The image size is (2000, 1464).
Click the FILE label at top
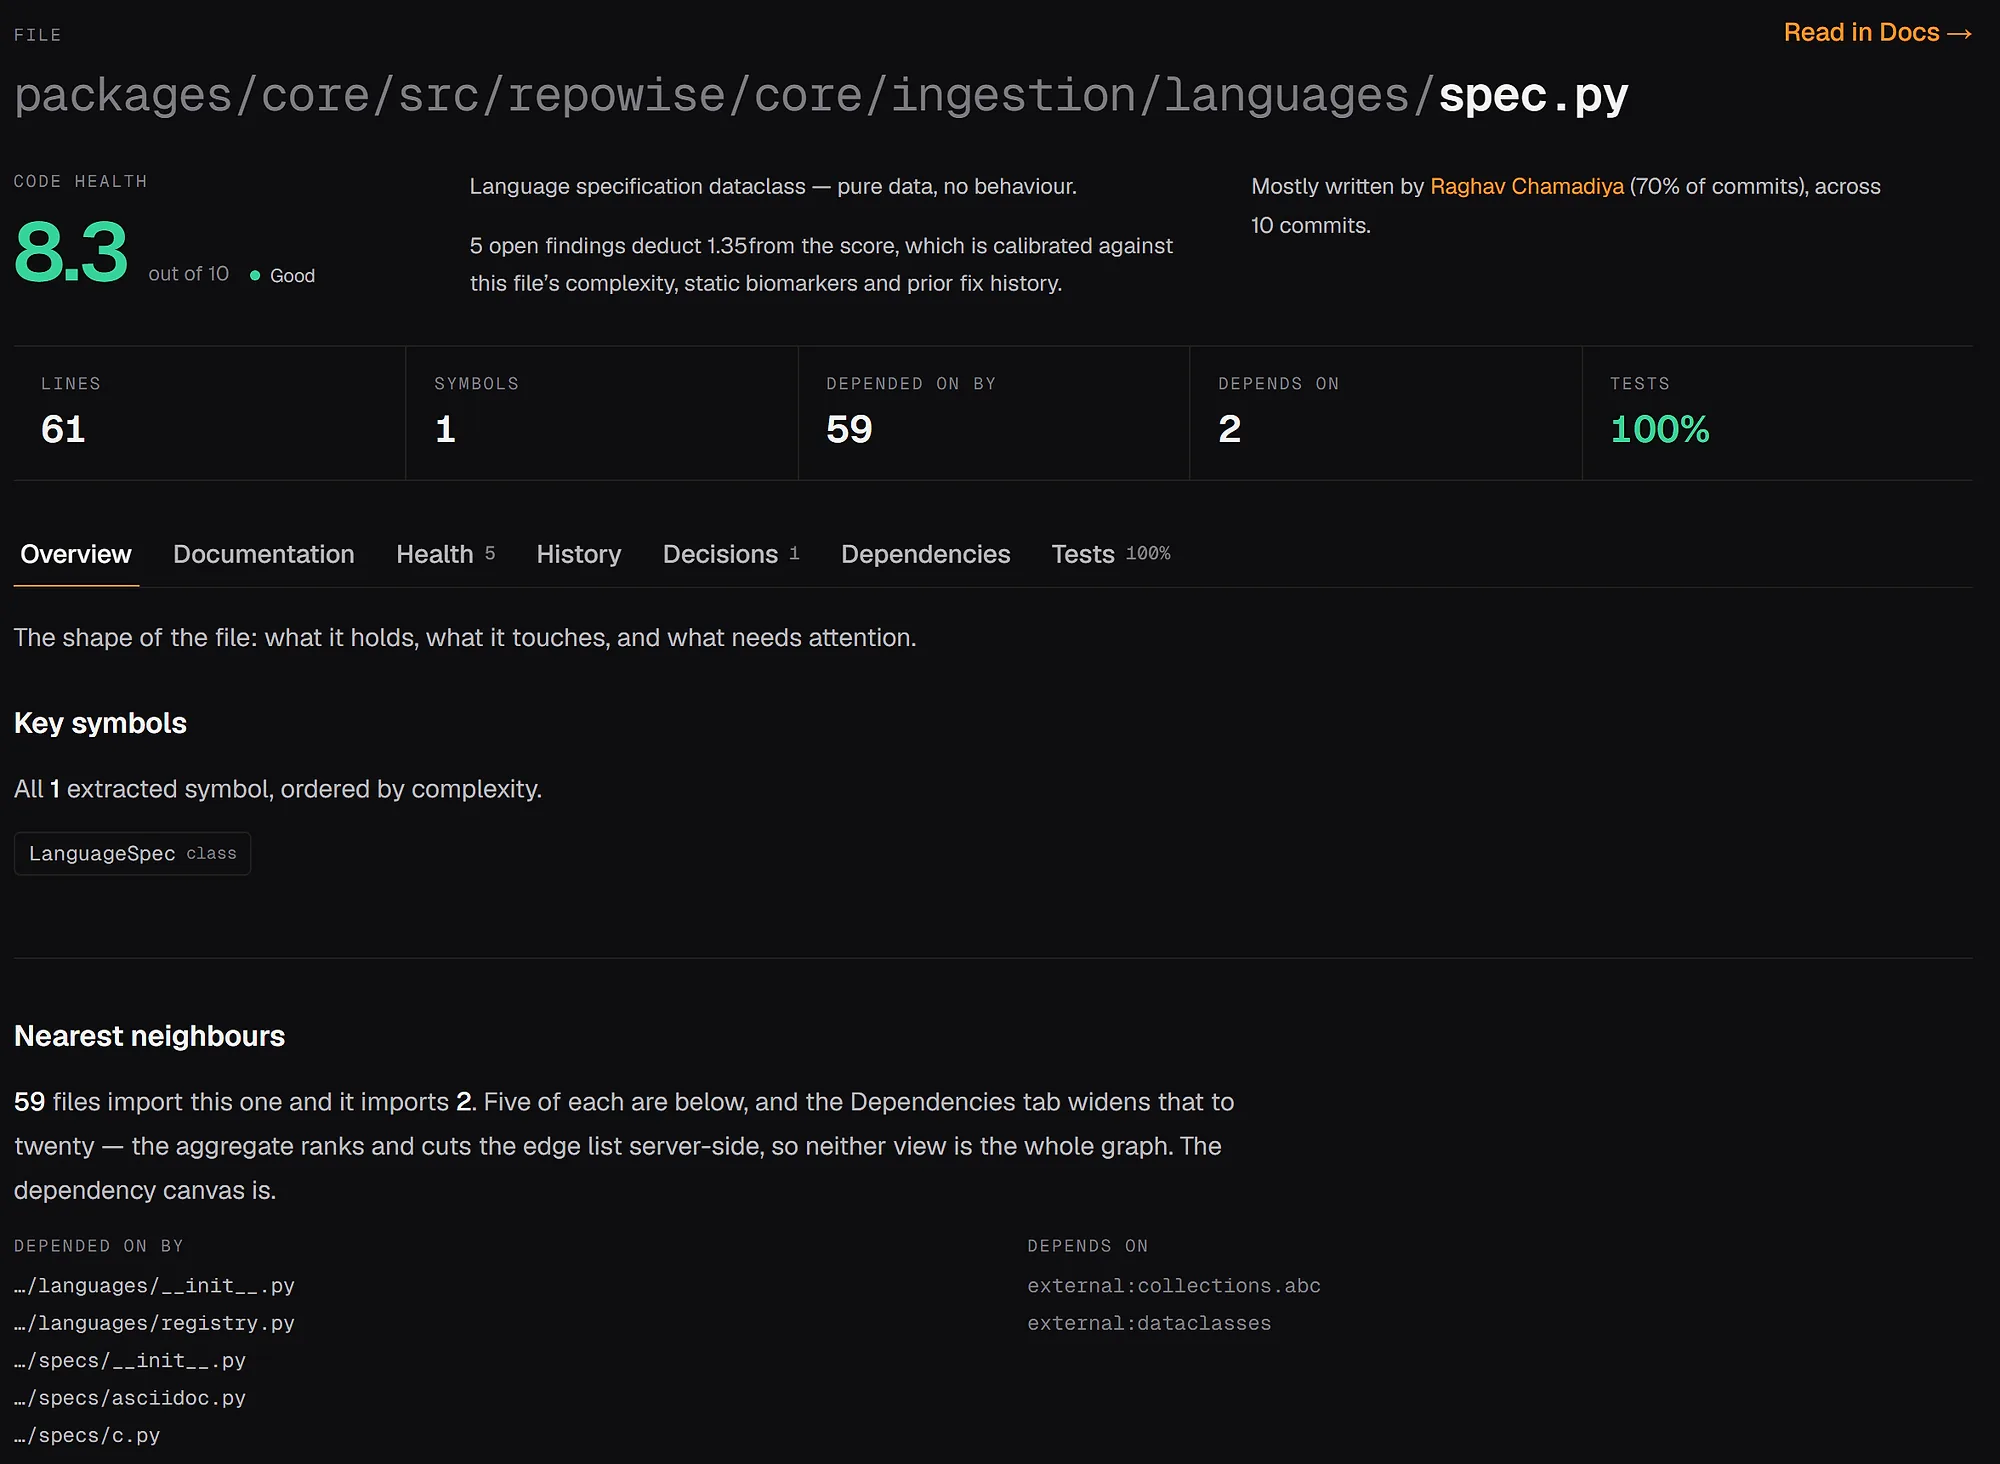[x=38, y=35]
